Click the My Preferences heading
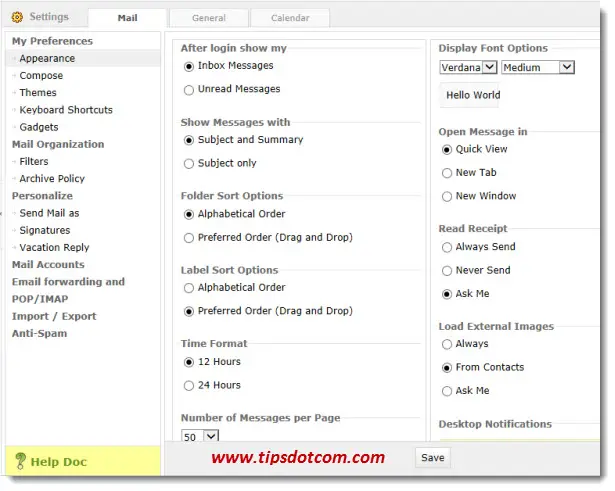 pyautogui.click(x=52, y=41)
